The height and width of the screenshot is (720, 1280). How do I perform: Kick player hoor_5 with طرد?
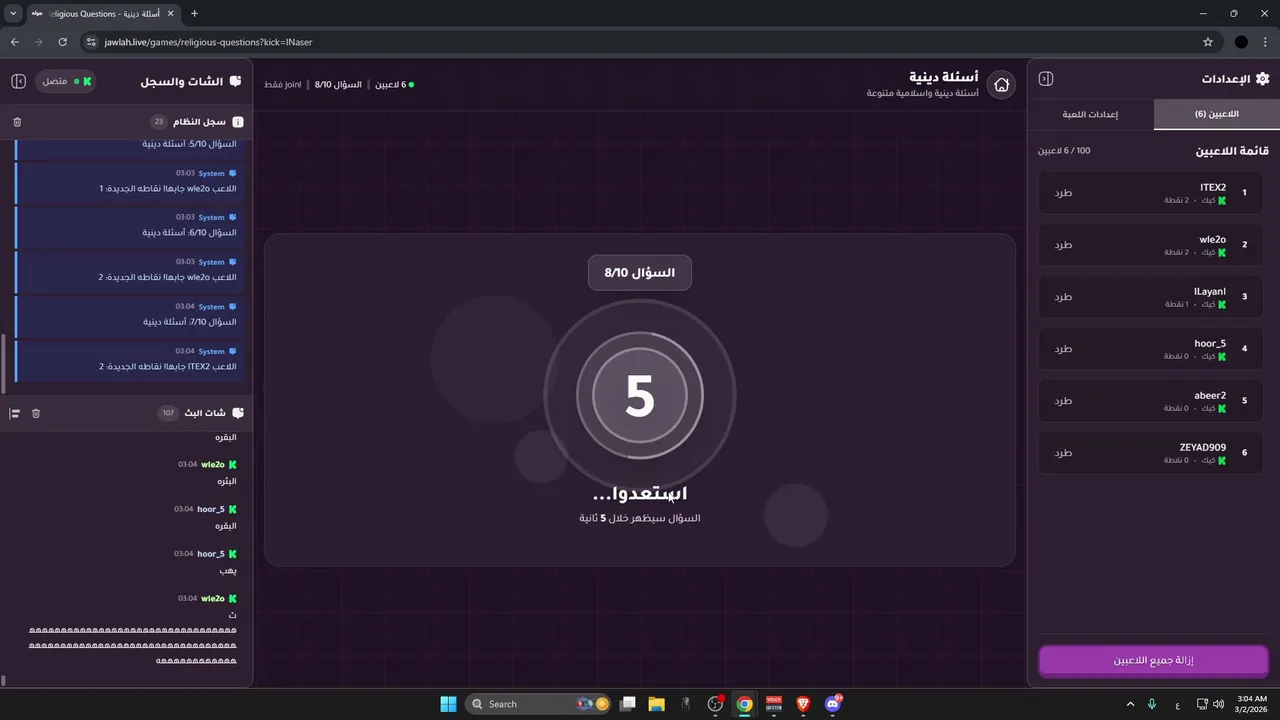pos(1063,349)
